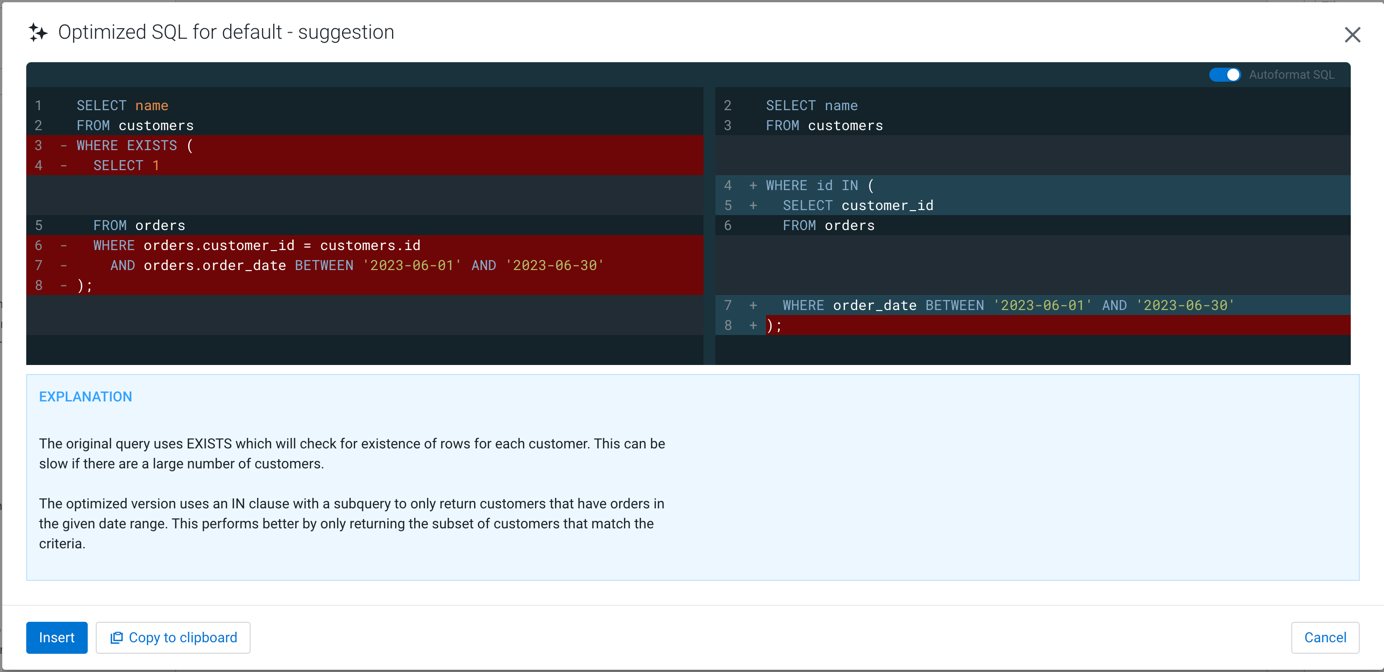Click the Insert button
Screen dimensions: 1384x672
click(x=56, y=637)
